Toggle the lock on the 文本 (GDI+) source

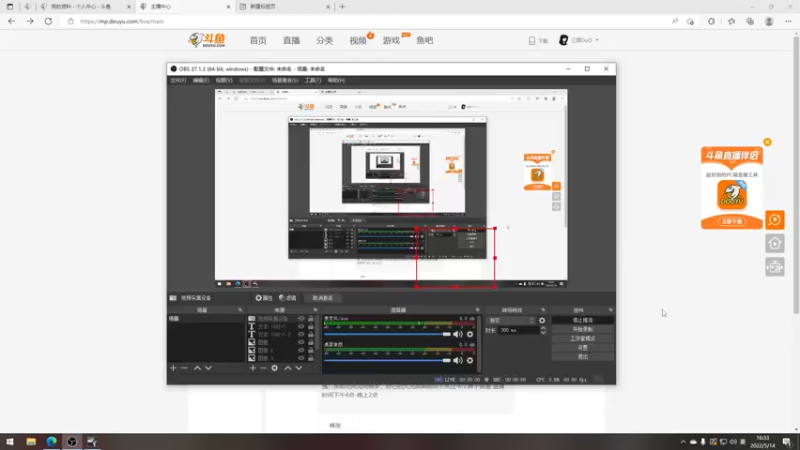[311, 327]
